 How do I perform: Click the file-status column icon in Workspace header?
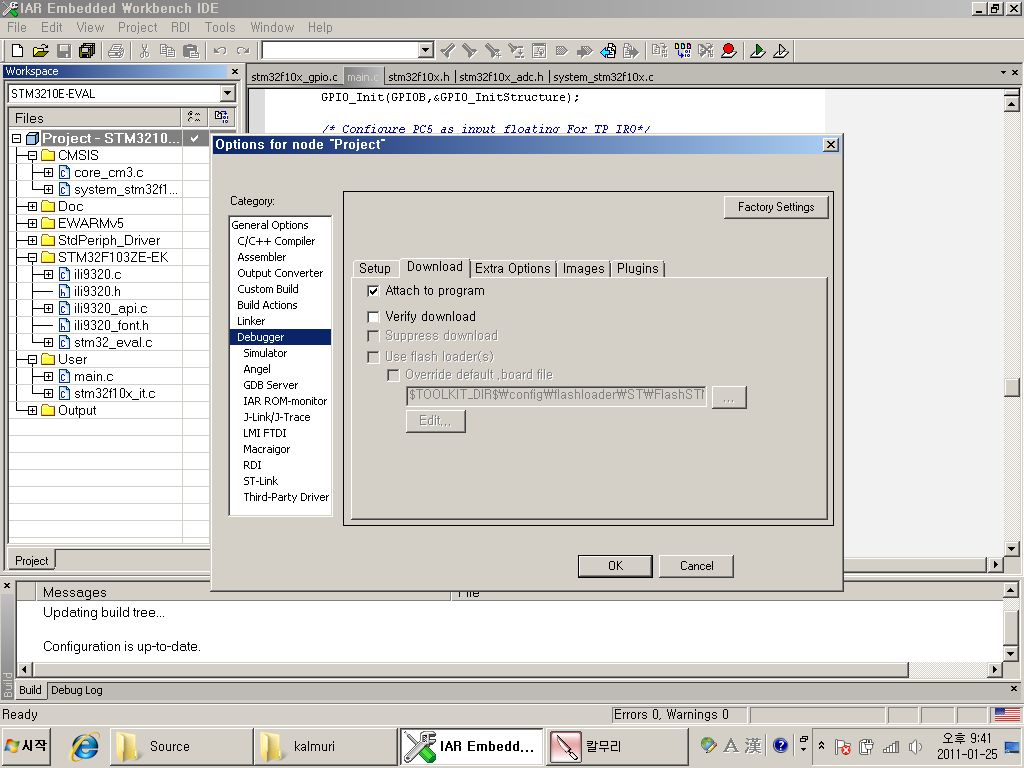(x=194, y=117)
